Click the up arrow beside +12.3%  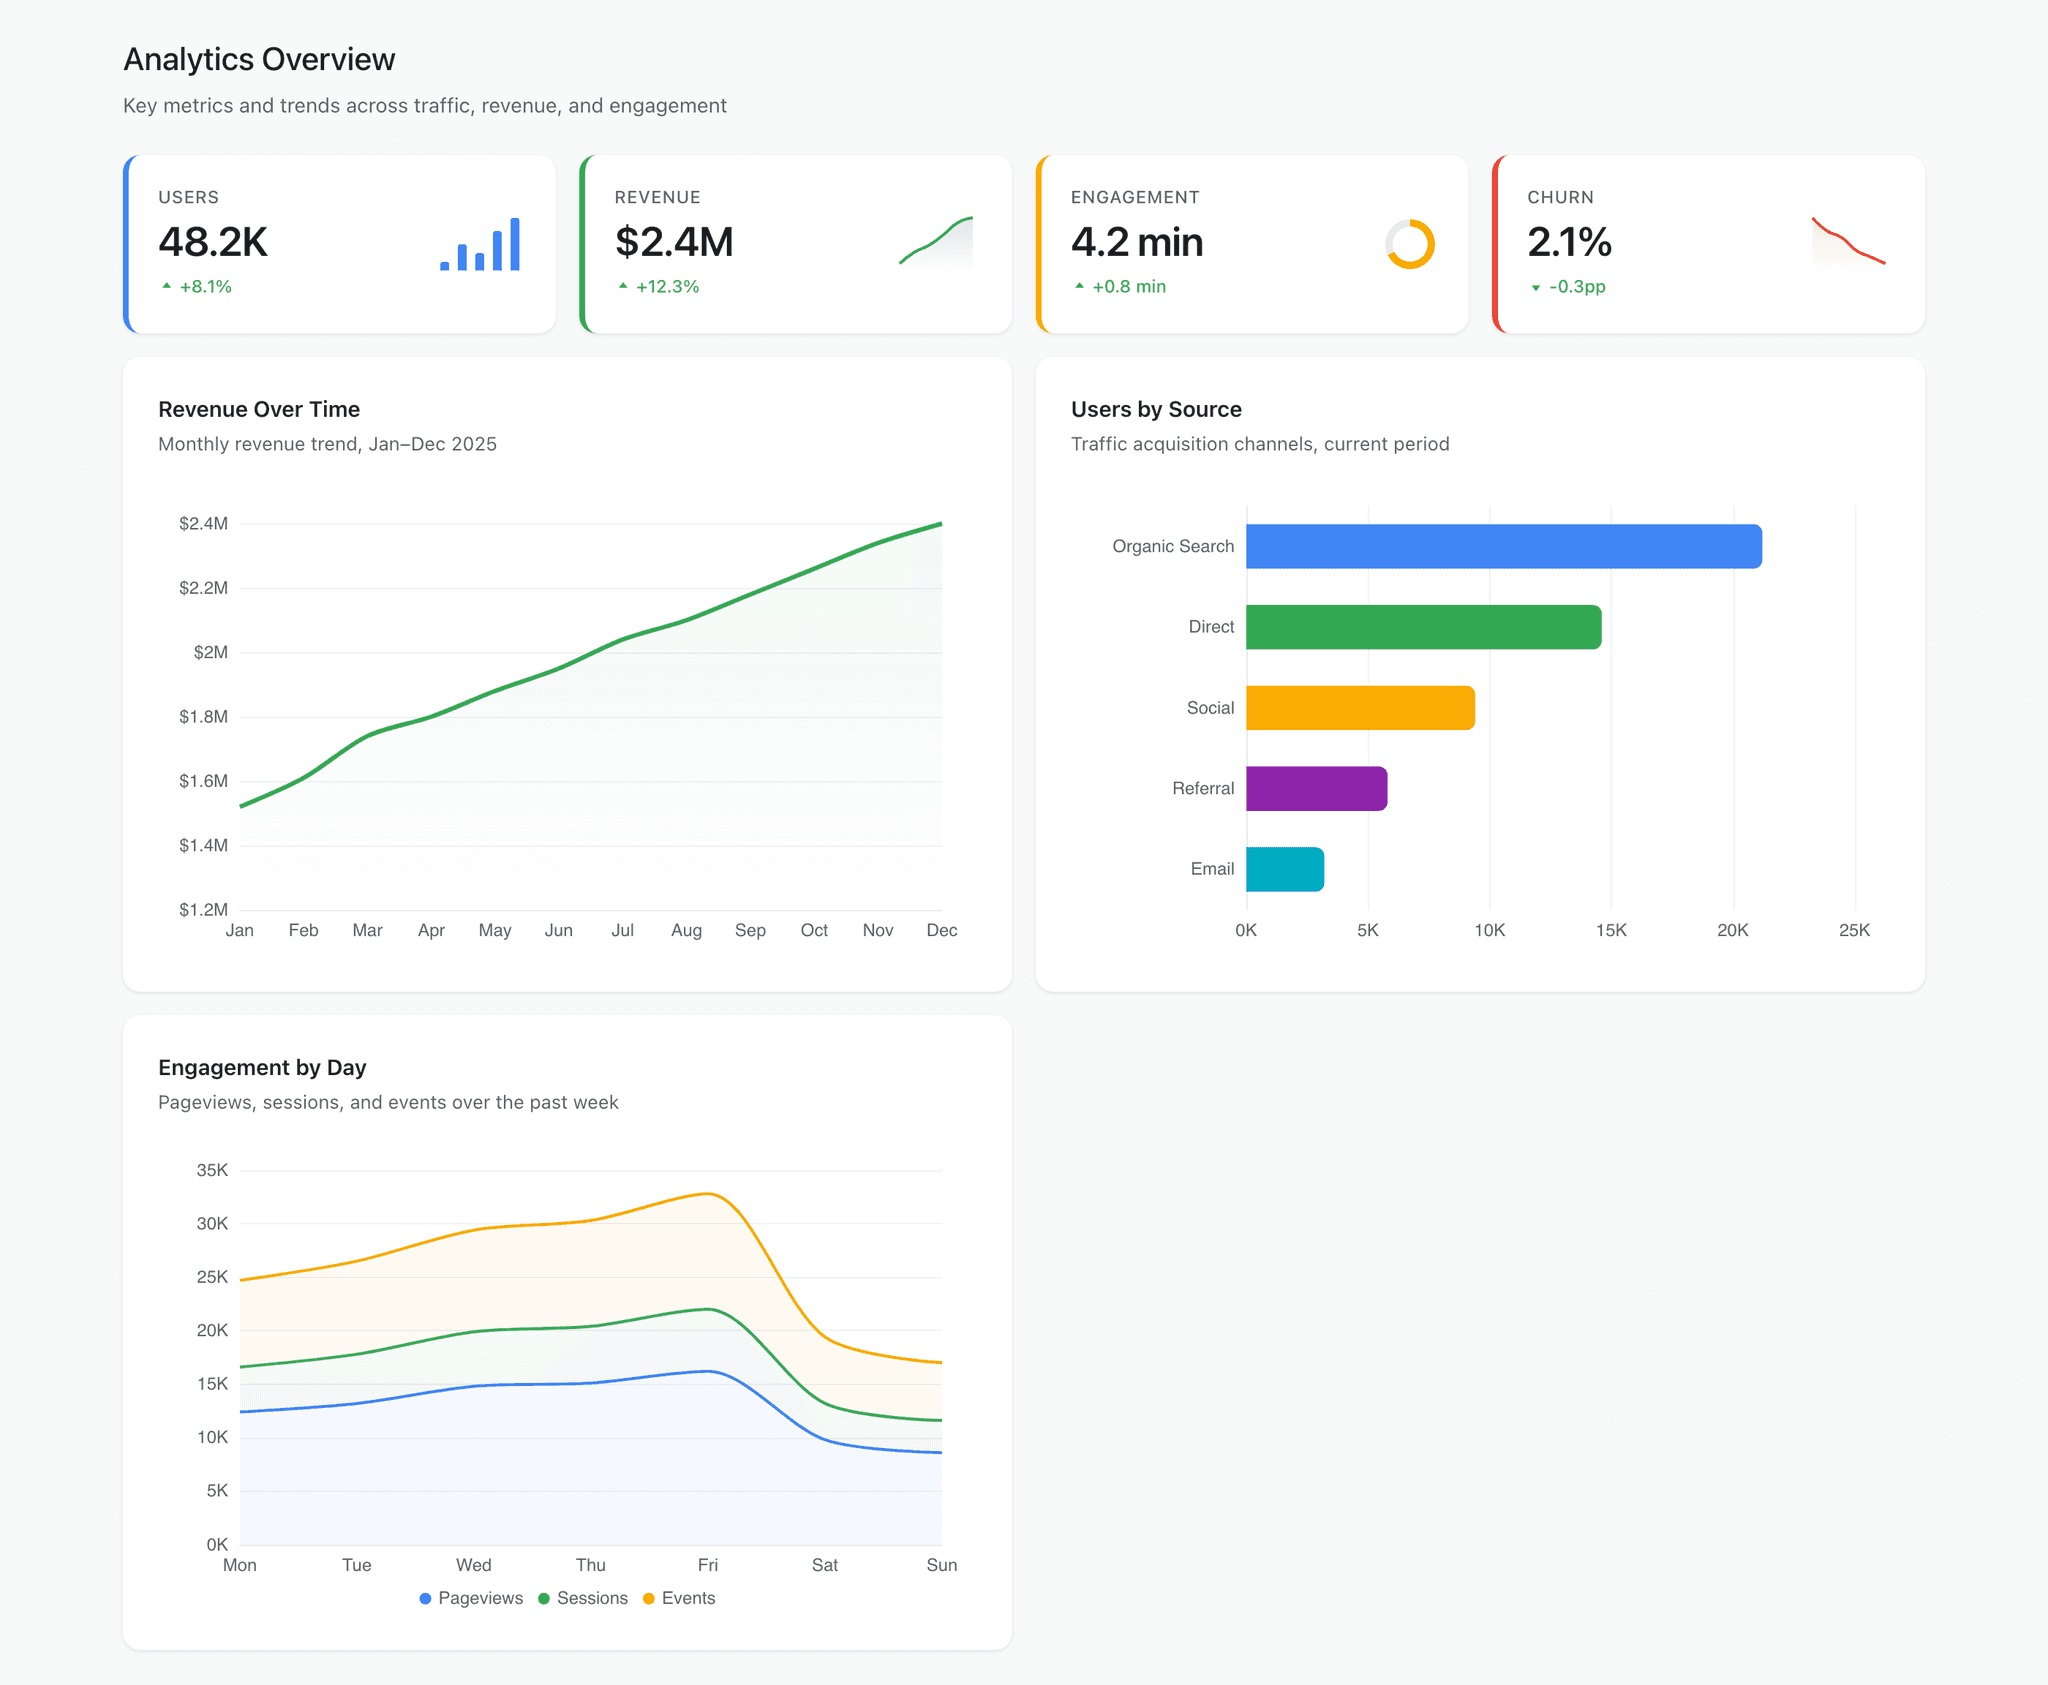click(x=623, y=286)
